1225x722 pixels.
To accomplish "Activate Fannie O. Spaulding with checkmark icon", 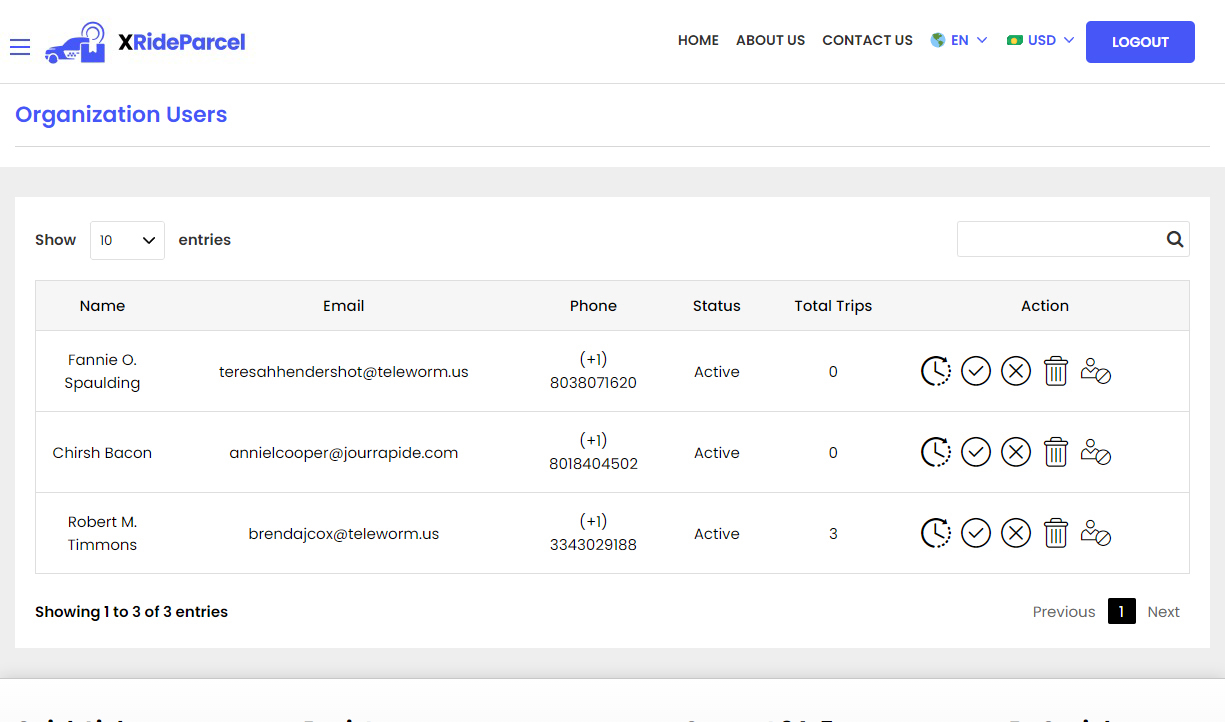I will click(x=975, y=371).
